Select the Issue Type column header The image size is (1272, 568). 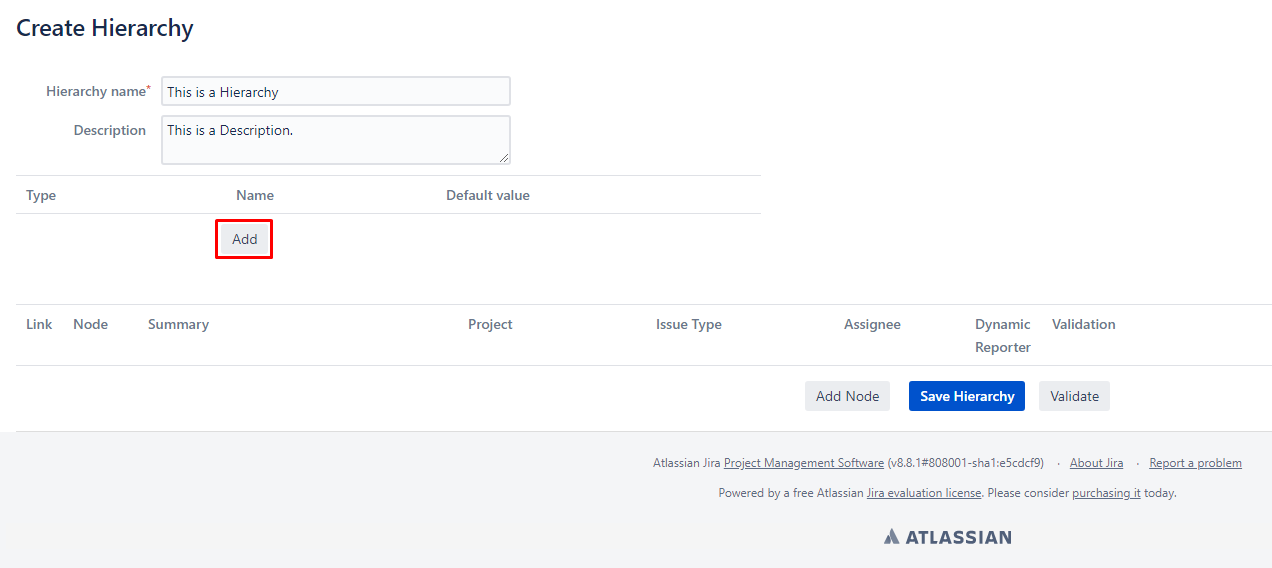point(688,324)
